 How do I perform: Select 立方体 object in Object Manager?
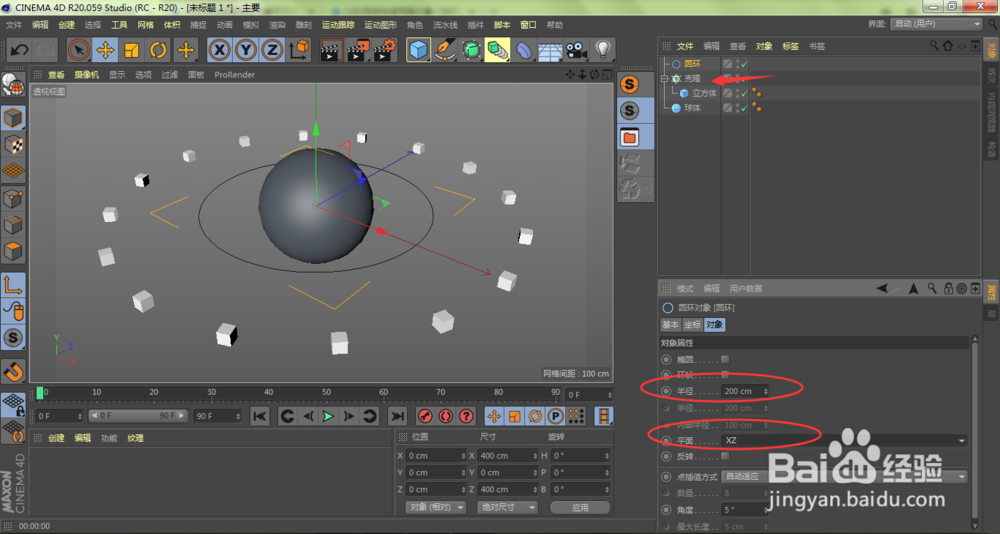click(x=705, y=93)
